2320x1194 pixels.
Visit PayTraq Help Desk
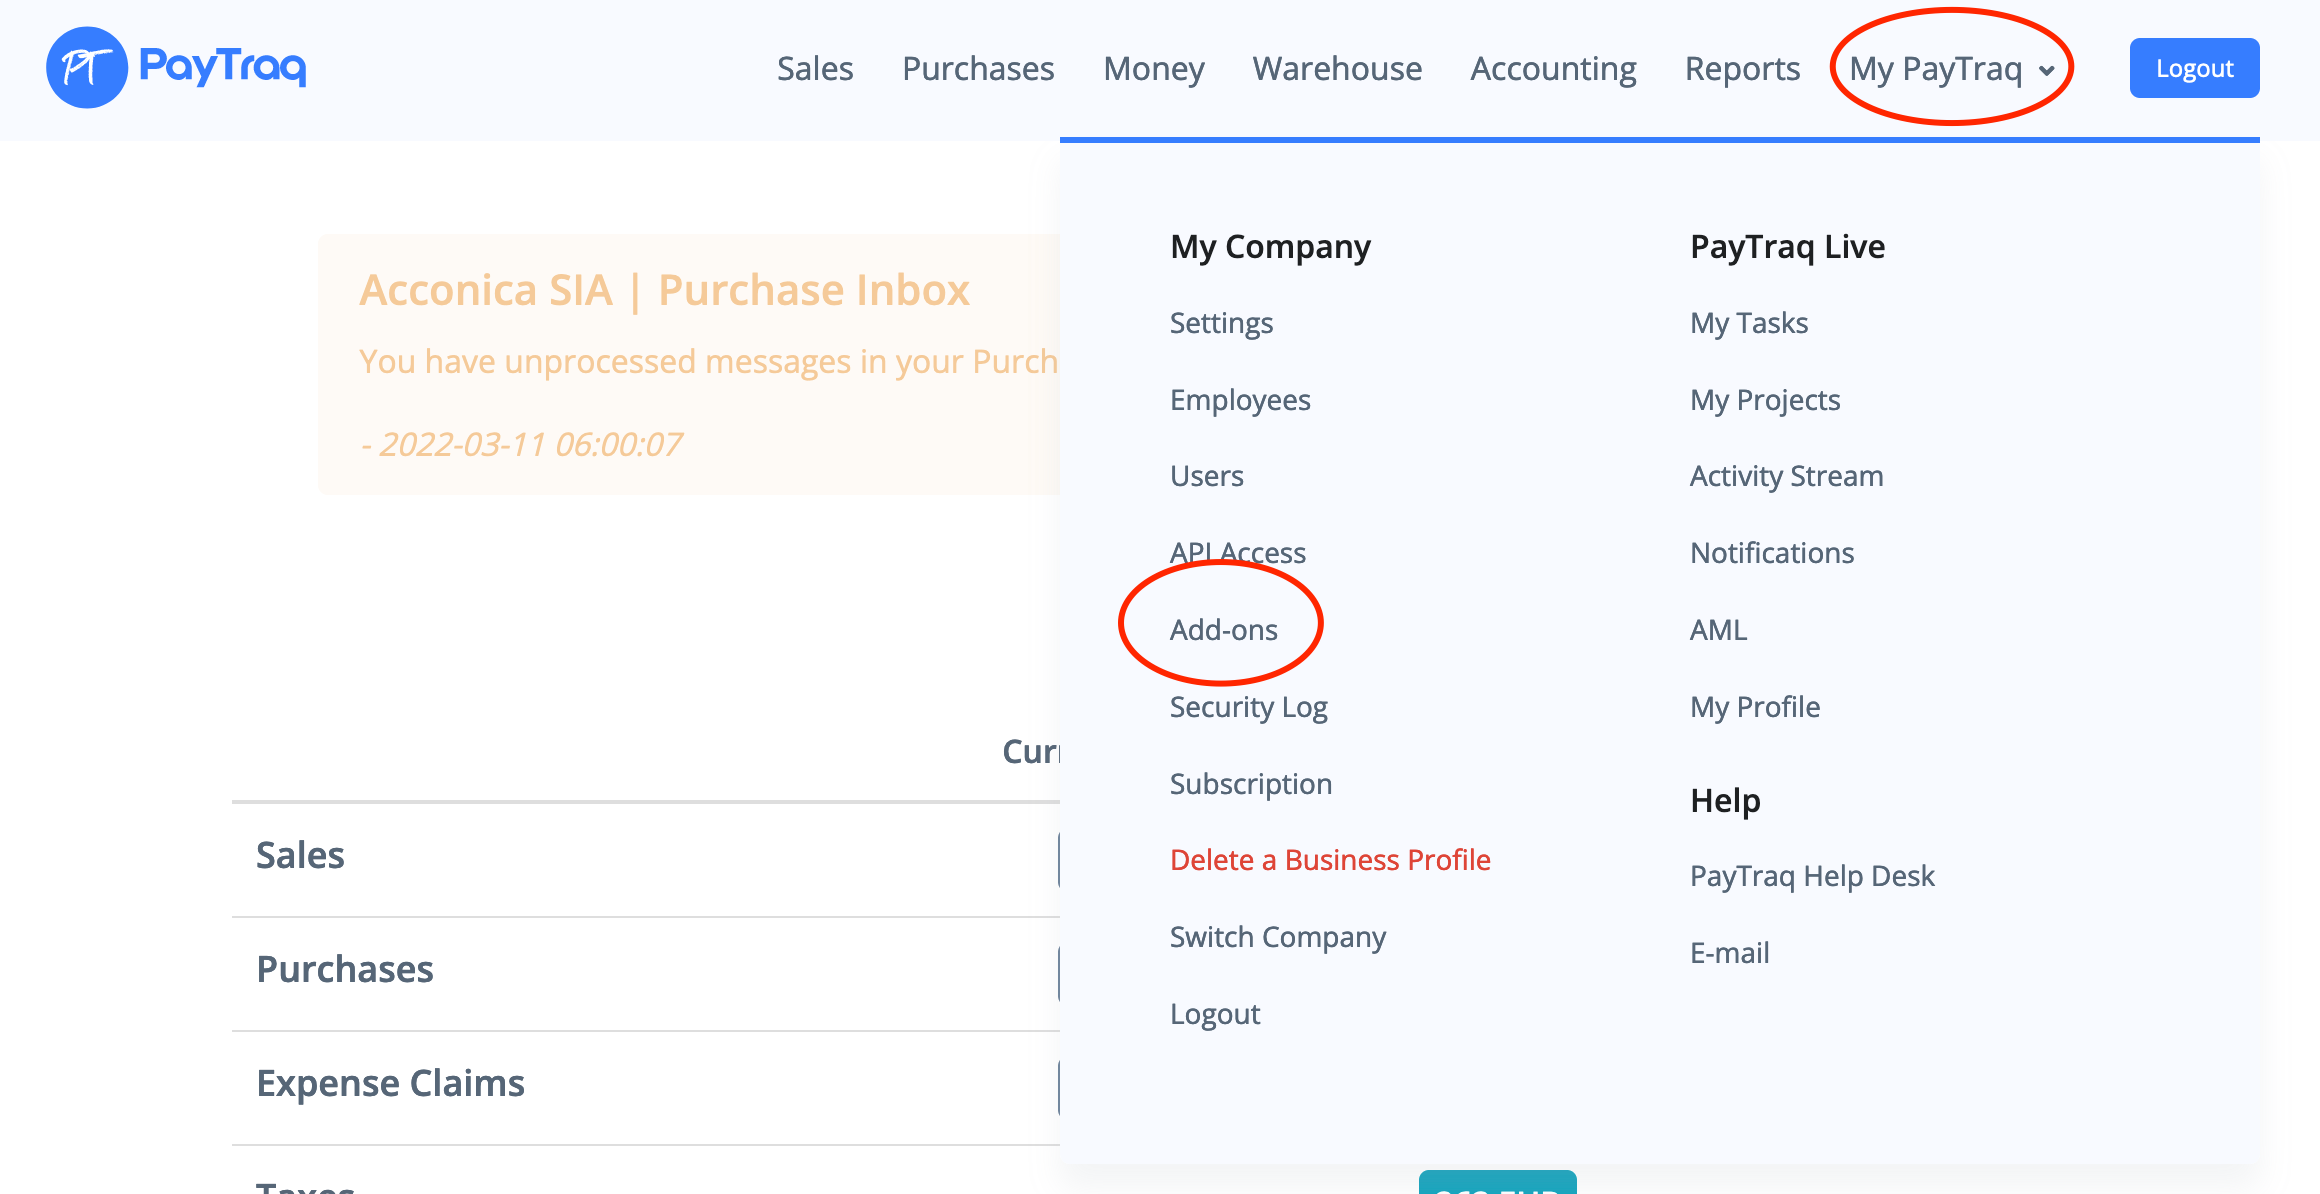[1811, 876]
